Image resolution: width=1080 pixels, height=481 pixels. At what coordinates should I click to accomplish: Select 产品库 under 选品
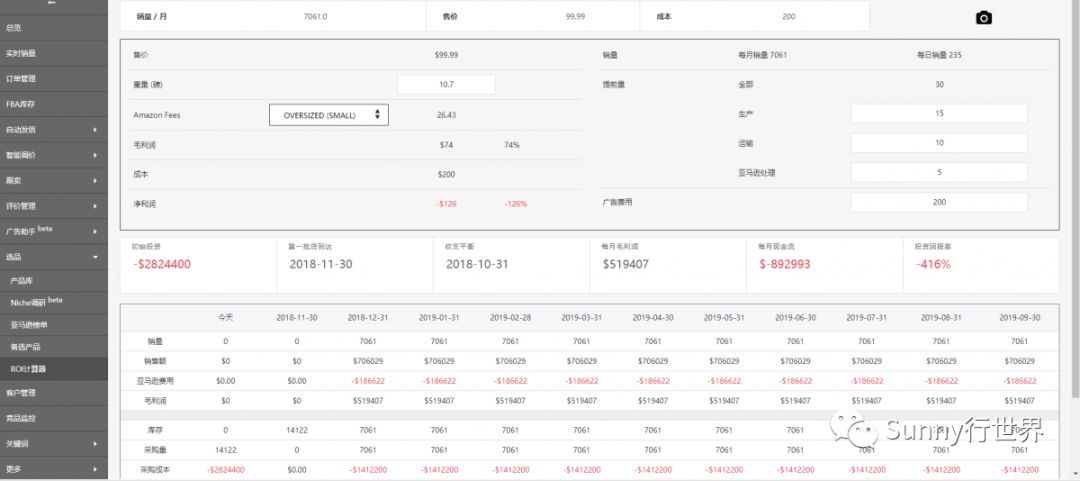pyautogui.click(x=23, y=281)
